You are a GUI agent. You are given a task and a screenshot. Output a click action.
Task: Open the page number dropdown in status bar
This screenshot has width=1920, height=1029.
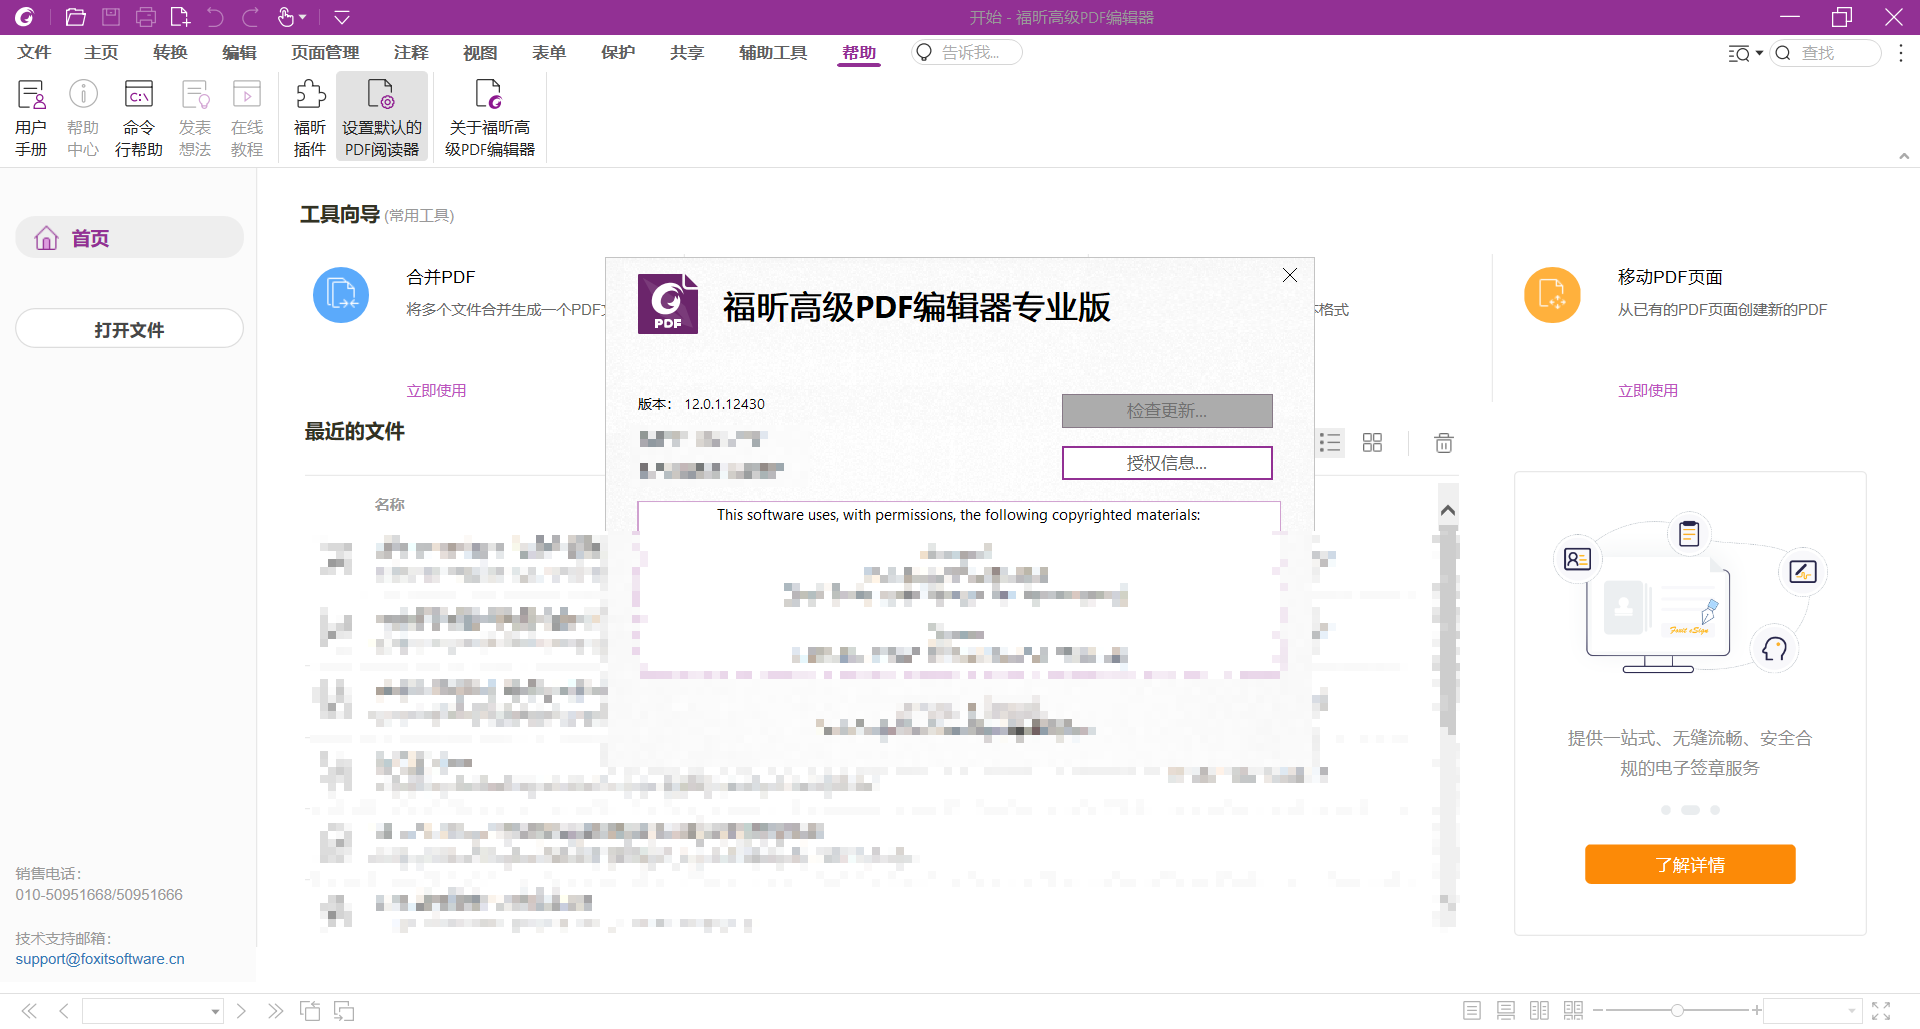[x=215, y=1012]
